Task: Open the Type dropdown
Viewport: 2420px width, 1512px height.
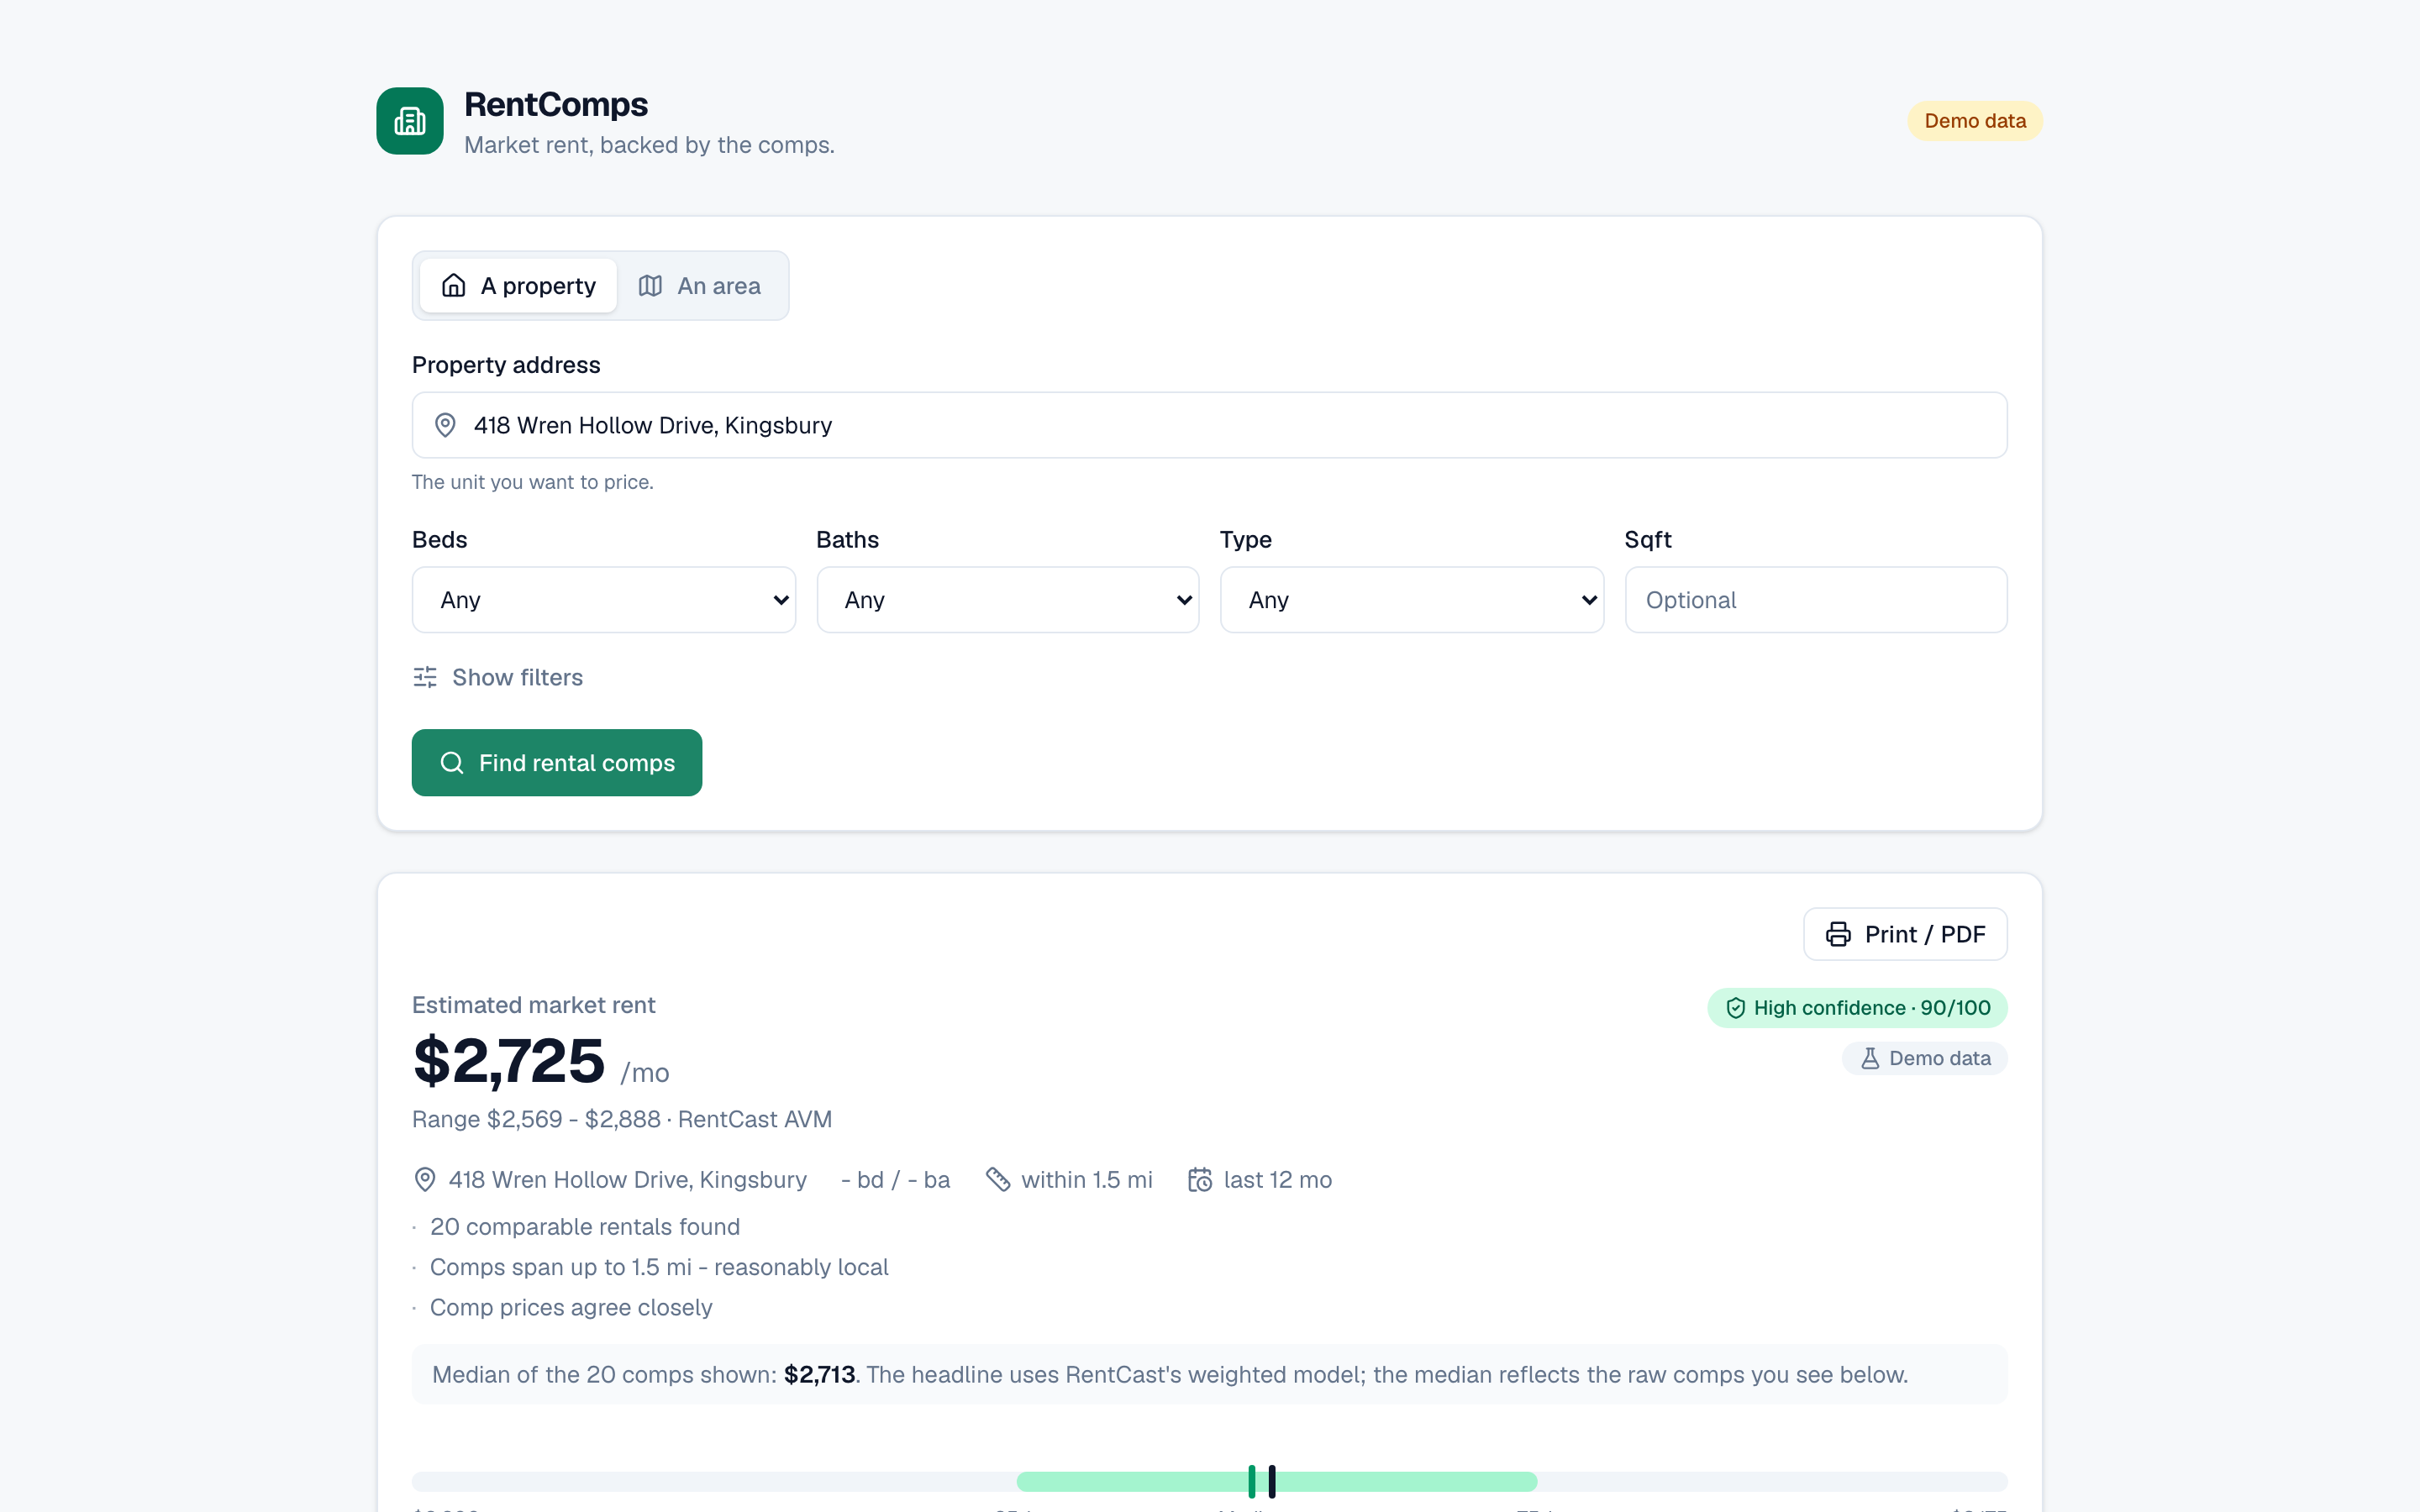Action: (x=1412, y=600)
